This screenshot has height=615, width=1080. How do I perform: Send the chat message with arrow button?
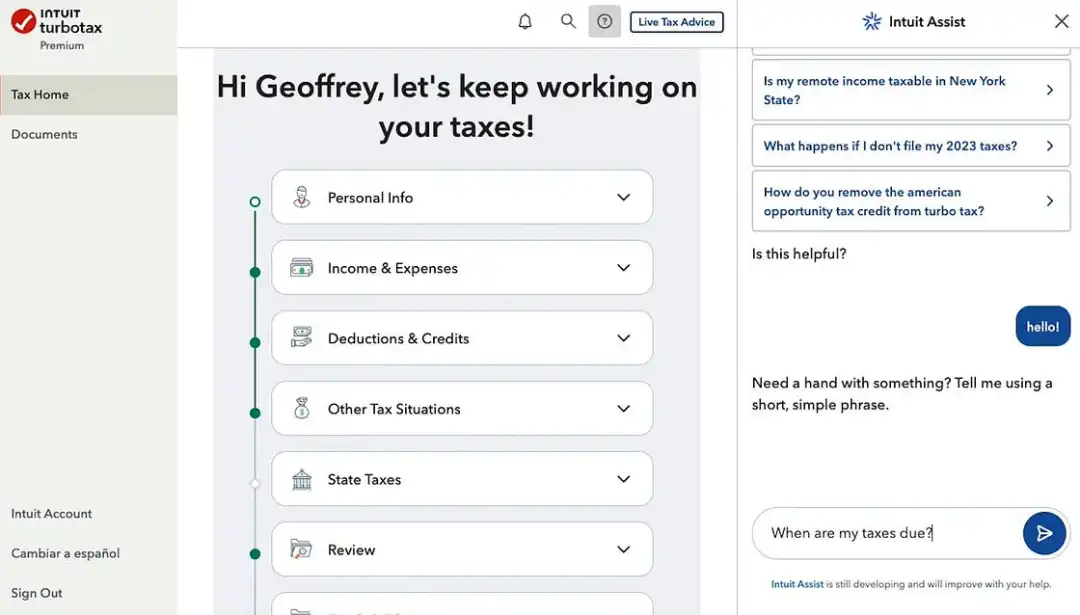(1044, 533)
